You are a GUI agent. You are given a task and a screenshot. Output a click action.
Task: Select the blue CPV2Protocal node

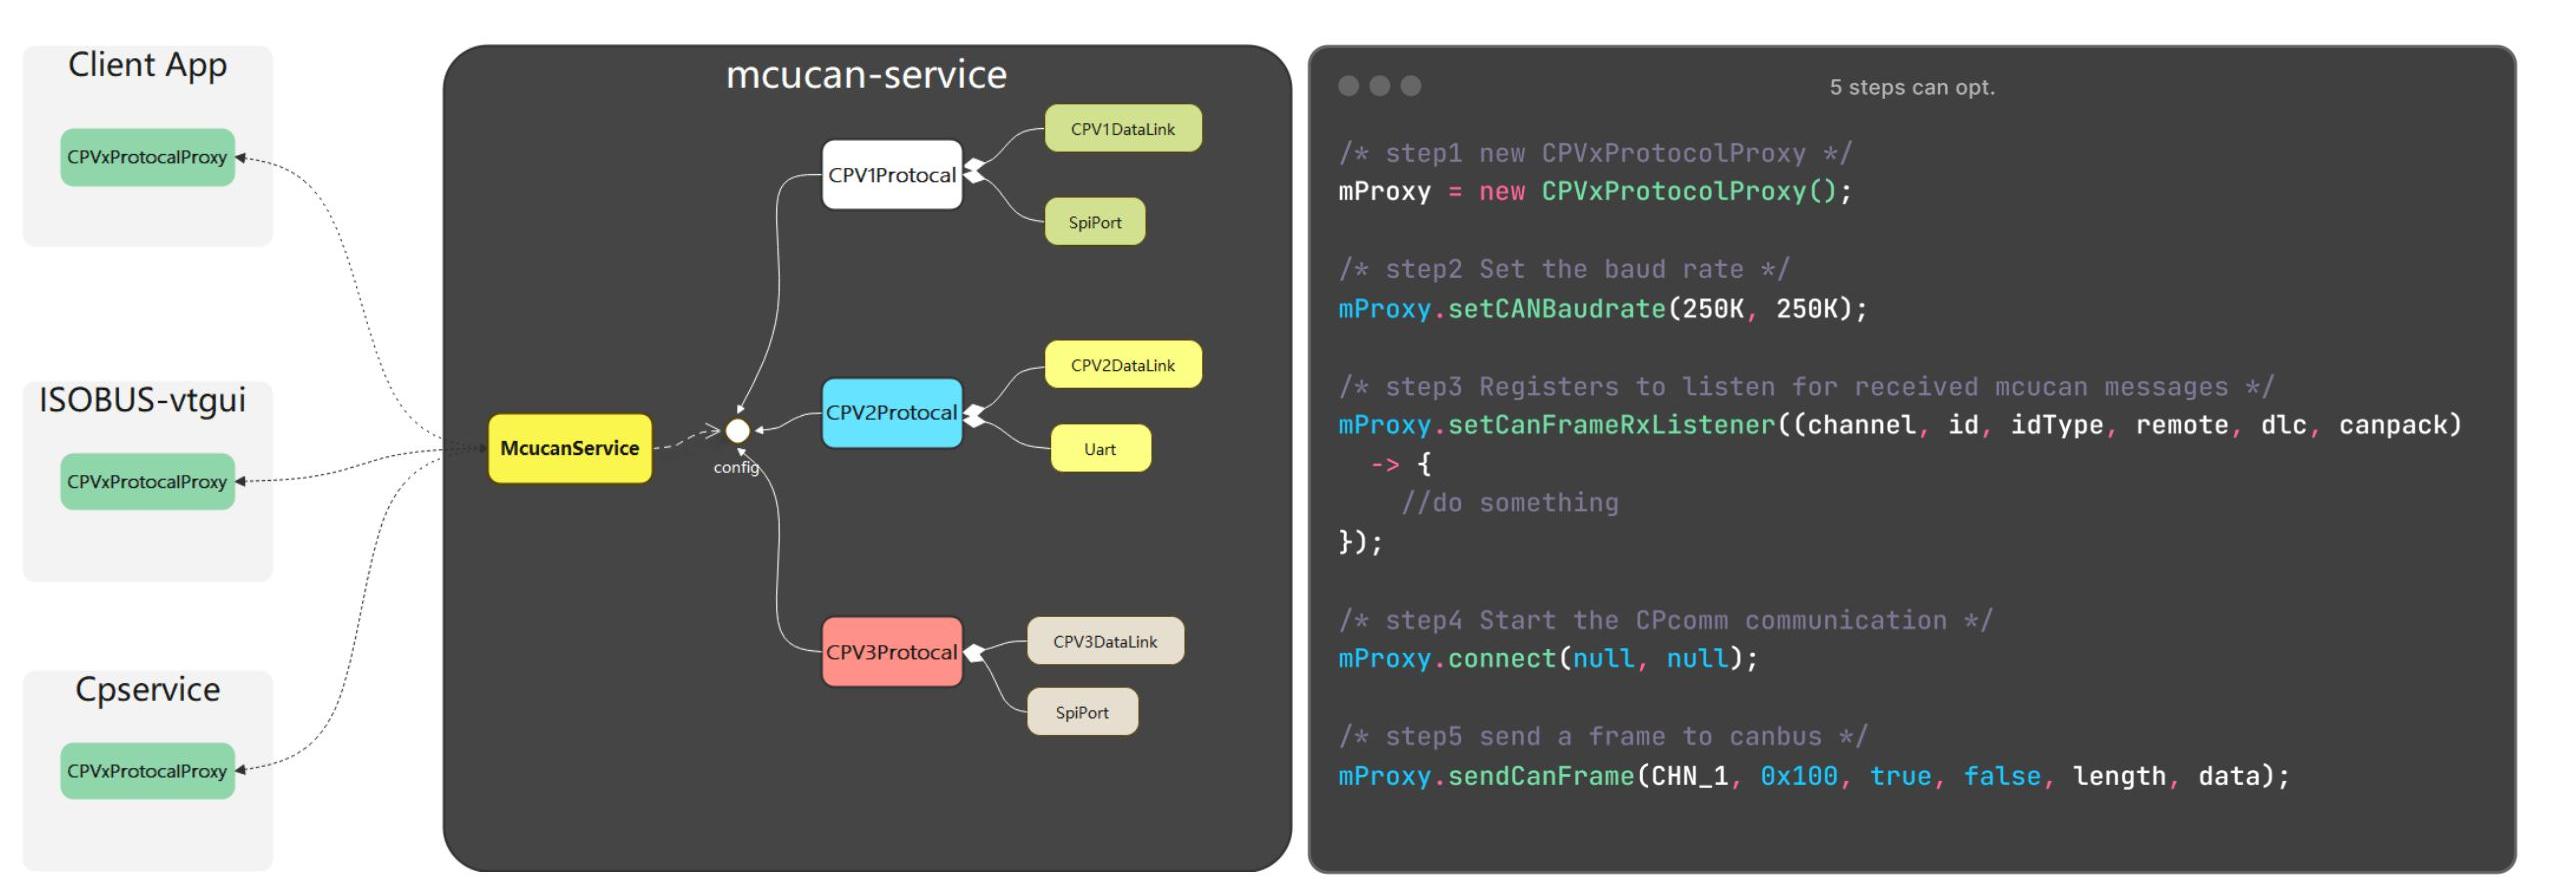coord(892,412)
